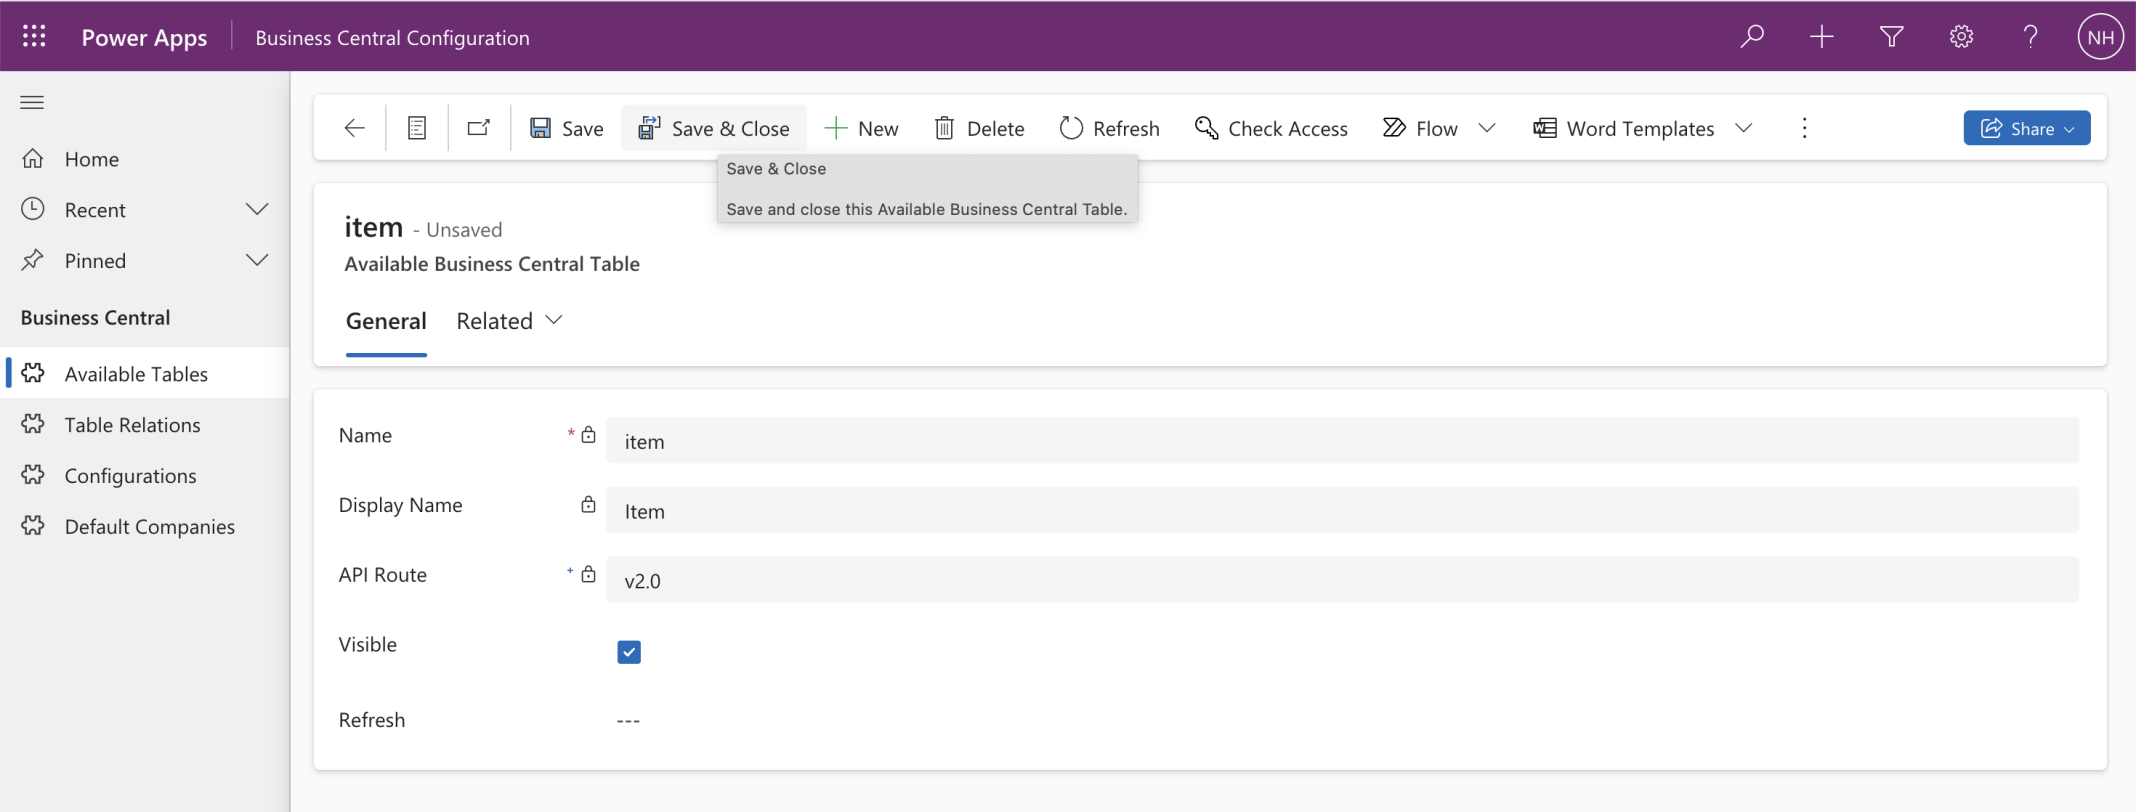This screenshot has height=812, width=2136.
Task: Switch to the General tab
Action: pos(386,321)
